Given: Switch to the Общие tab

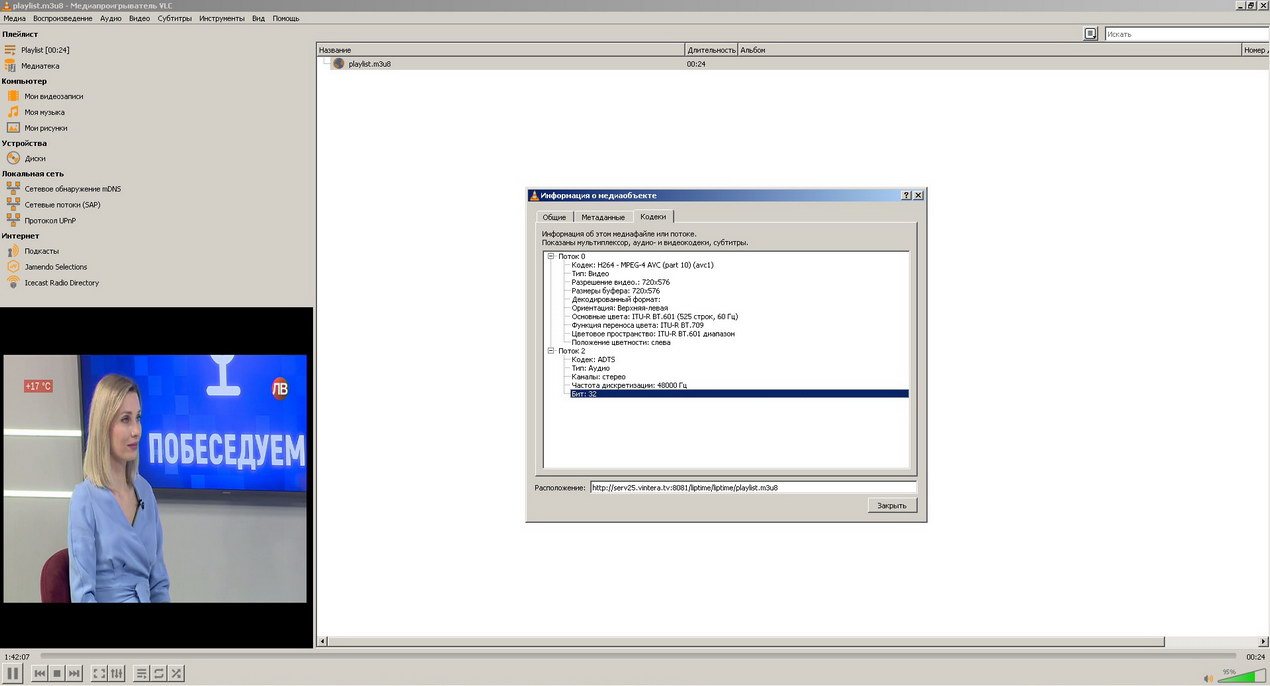Looking at the screenshot, I should pyautogui.click(x=554, y=217).
